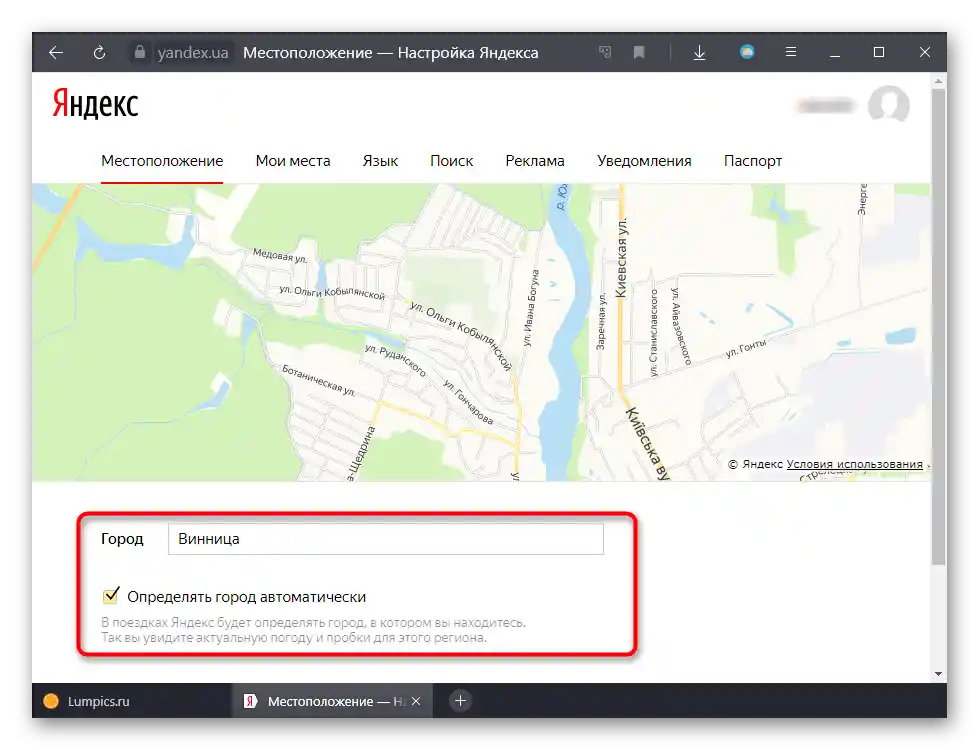This screenshot has height=750, width=979.
Task: Click the Город input field with Винница
Action: coord(386,539)
